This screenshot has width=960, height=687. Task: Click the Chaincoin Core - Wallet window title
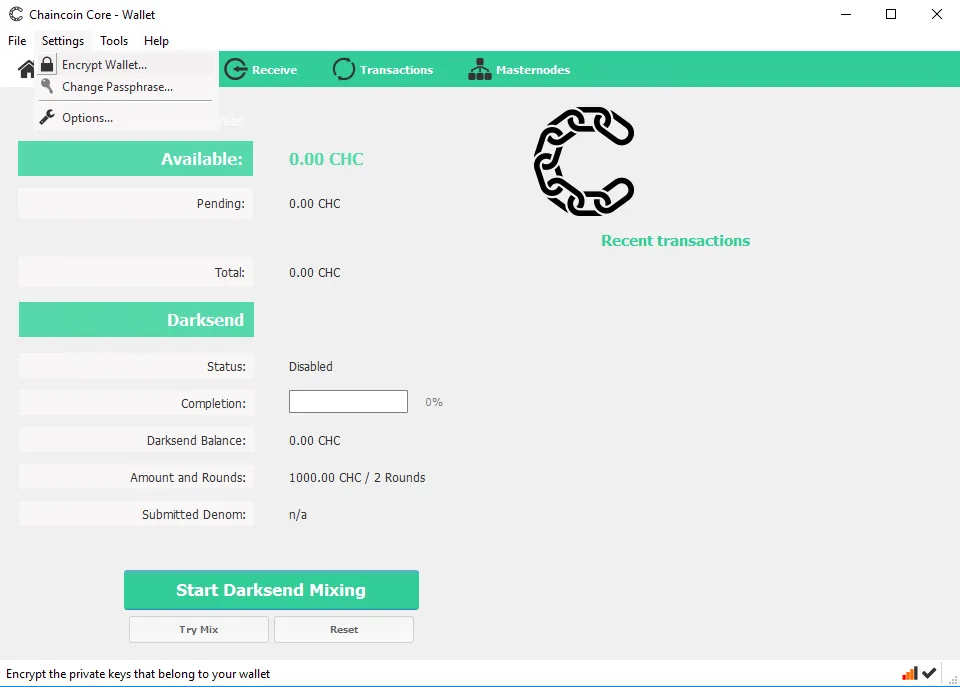pyautogui.click(x=92, y=14)
